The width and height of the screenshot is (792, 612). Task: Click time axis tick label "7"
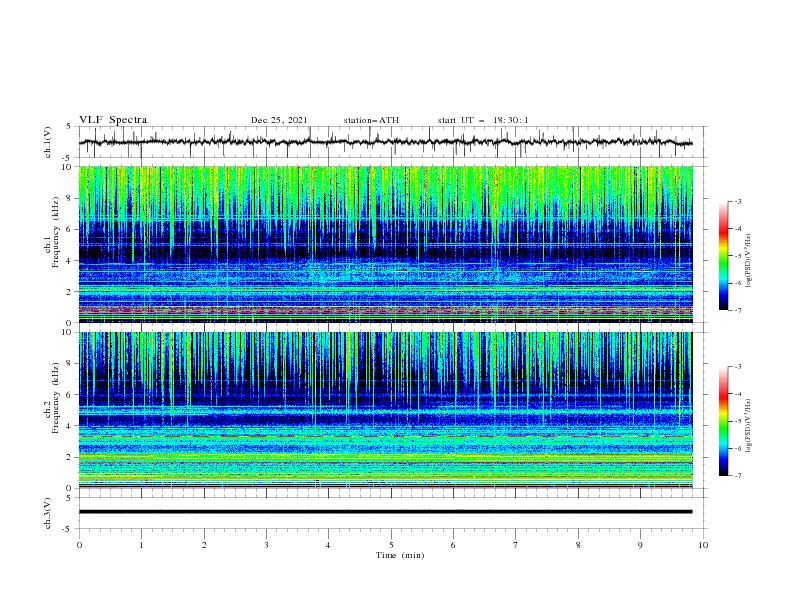coord(516,545)
